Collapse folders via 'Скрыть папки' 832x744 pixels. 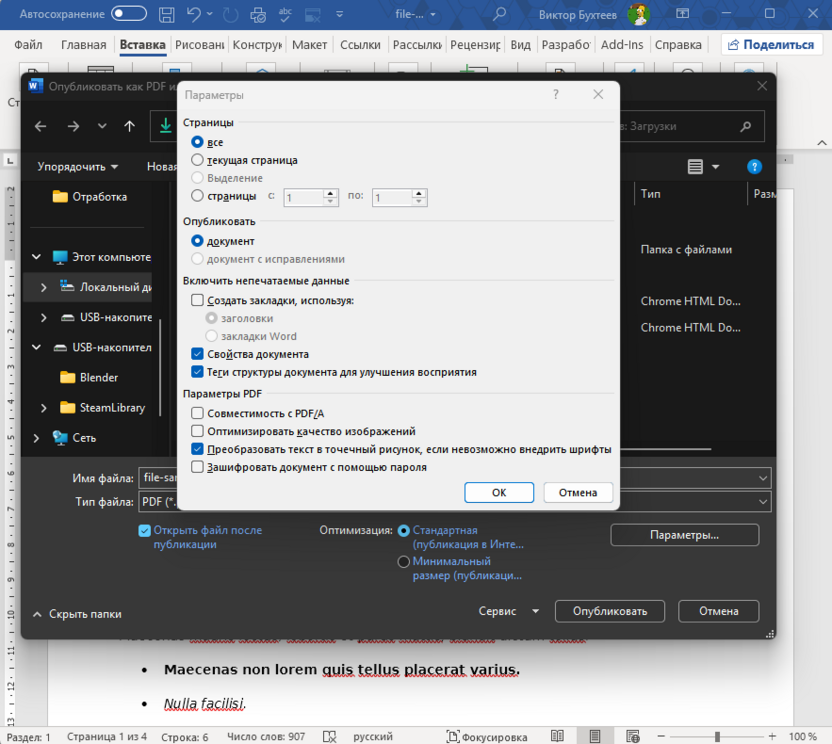[x=77, y=614]
